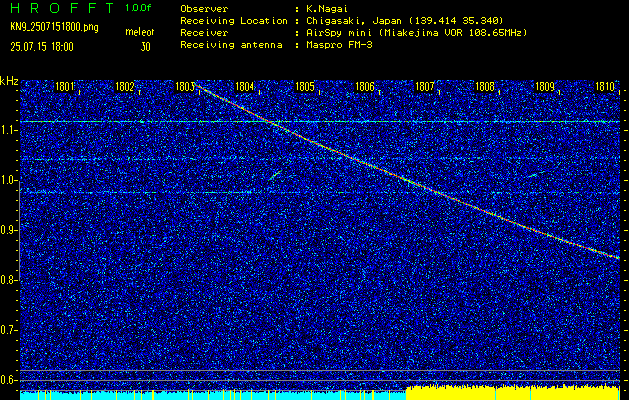629x400 pixels.
Task: Click the cyan signal level bar
Action: pyautogui.click(x=213, y=395)
